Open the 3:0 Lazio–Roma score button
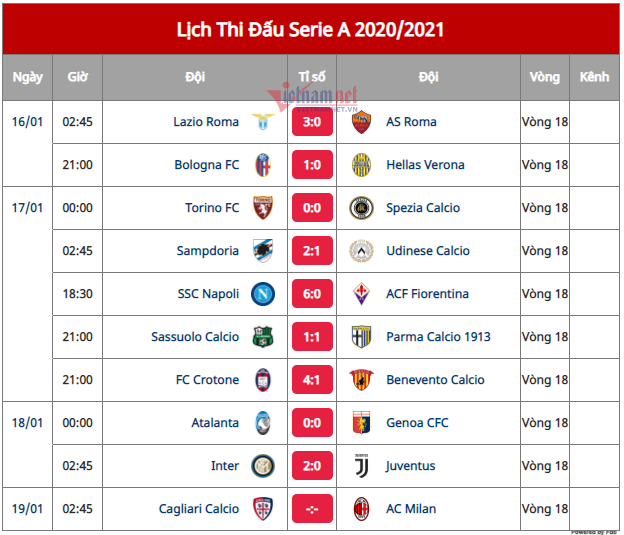 pyautogui.click(x=312, y=122)
